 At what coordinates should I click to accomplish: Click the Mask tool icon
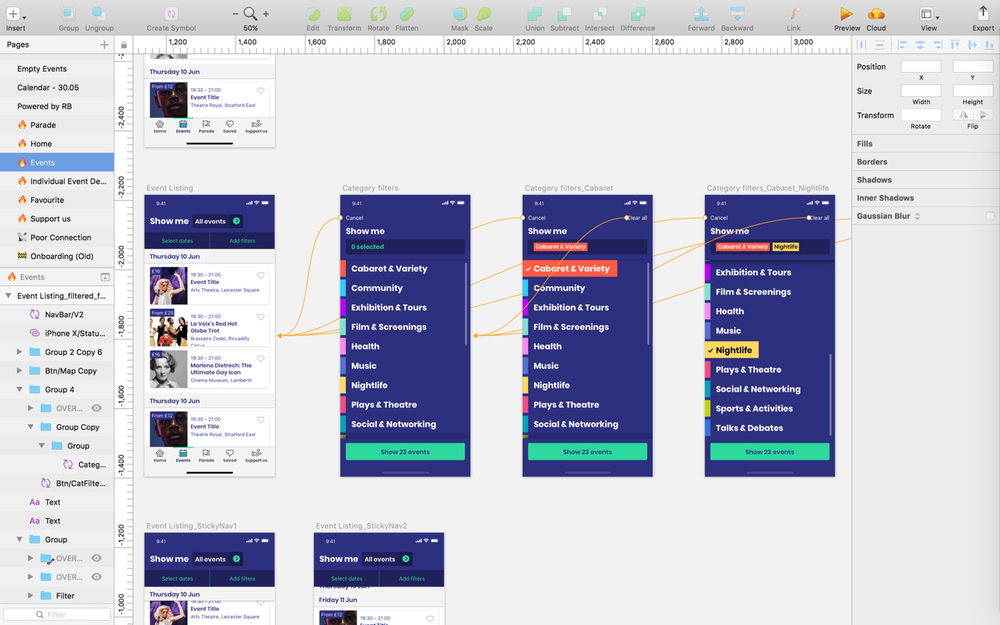459,14
